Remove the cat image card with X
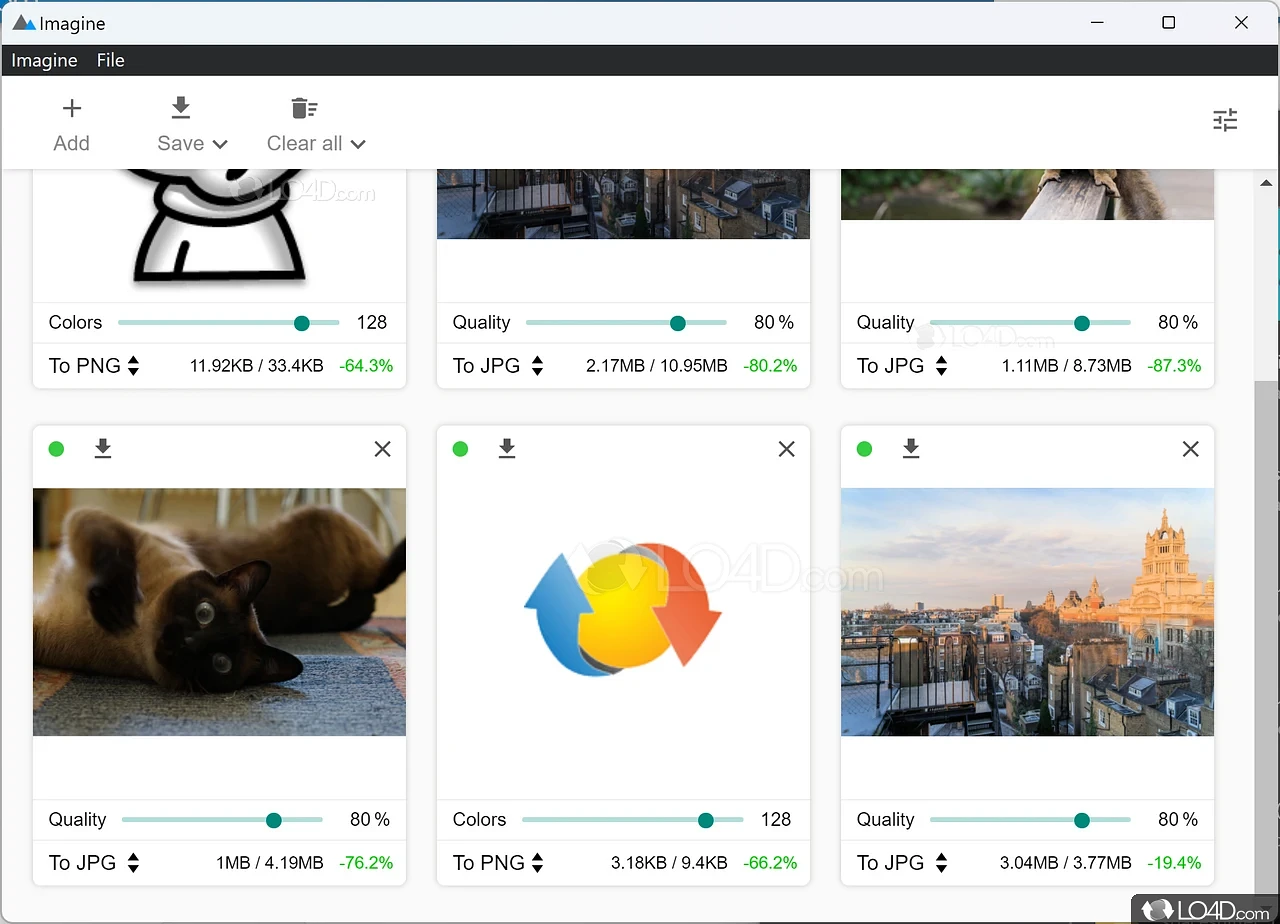Screen dimensions: 1280x924 point(382,449)
